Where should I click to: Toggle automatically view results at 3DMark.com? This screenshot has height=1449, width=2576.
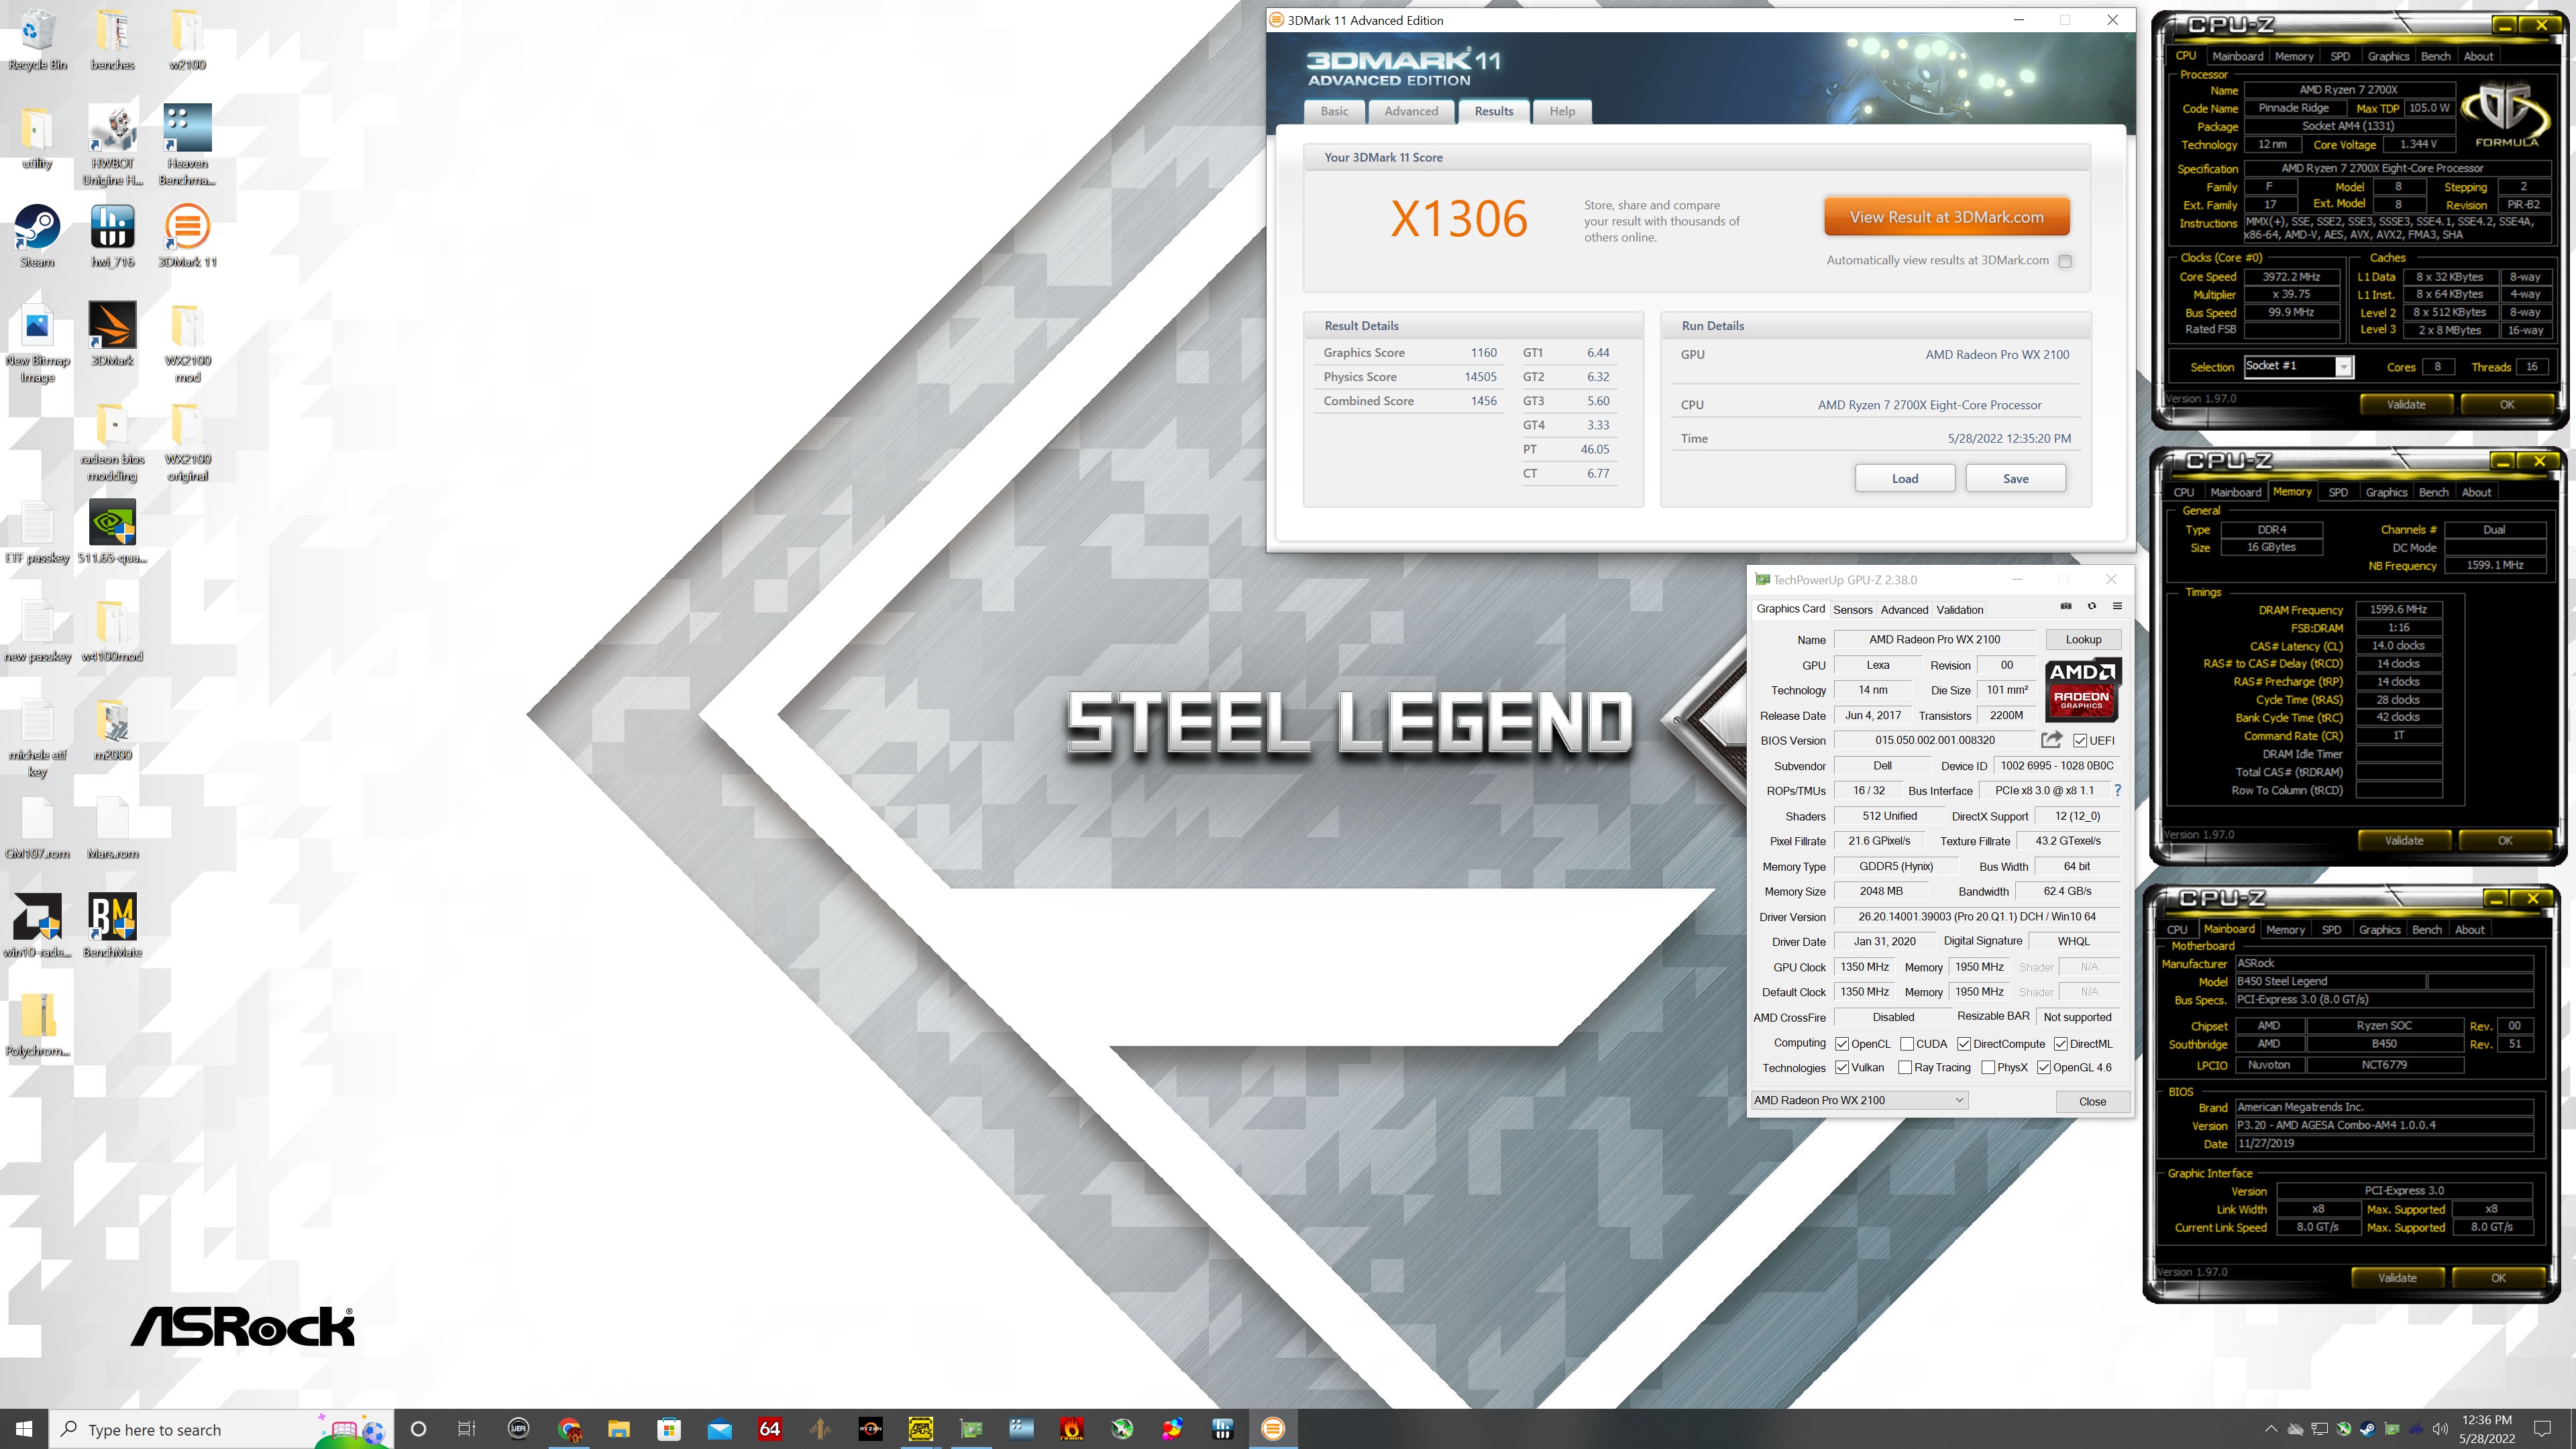pyautogui.click(x=2065, y=261)
